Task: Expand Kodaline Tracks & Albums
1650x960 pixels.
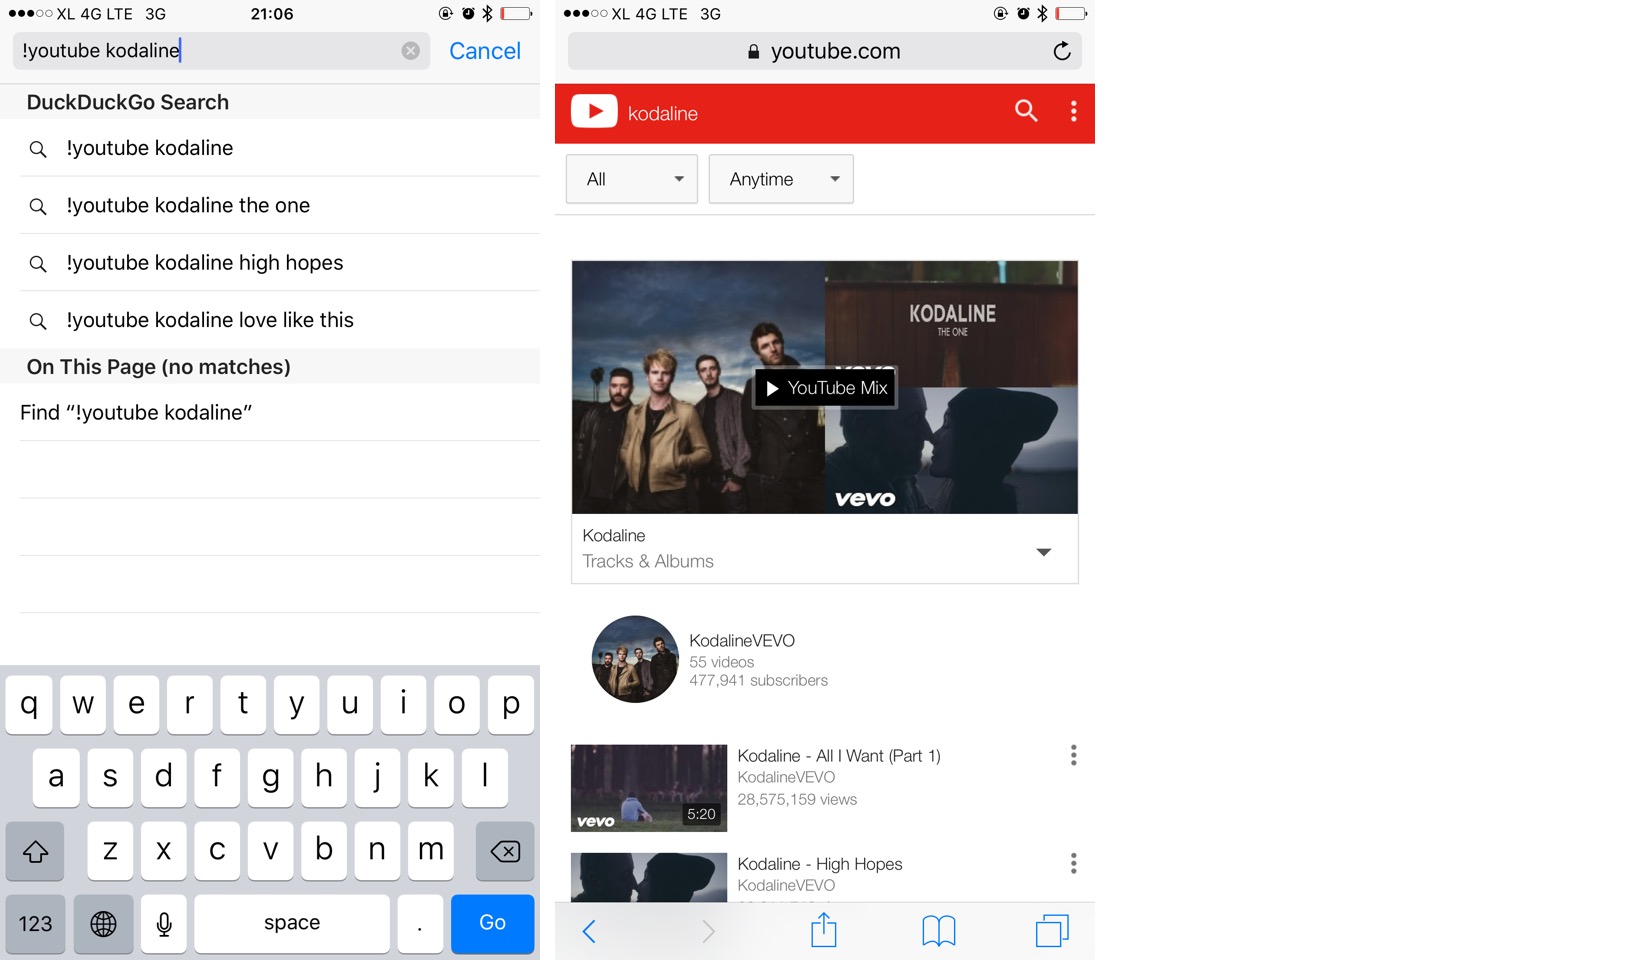Action: 1044,552
